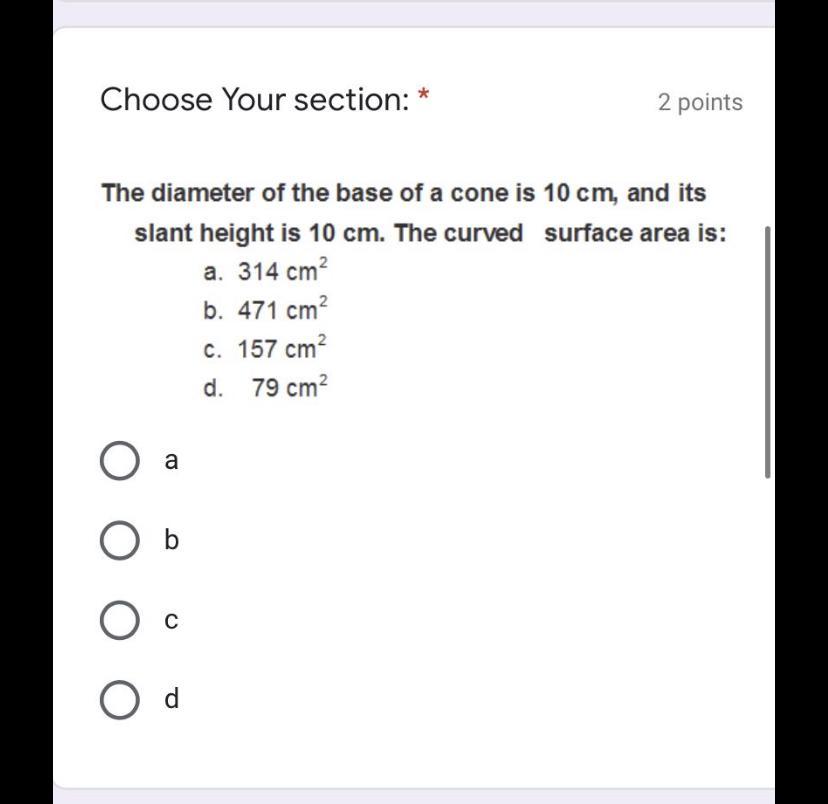Click the '2 points' label
The image size is (828, 804).
pos(700,102)
